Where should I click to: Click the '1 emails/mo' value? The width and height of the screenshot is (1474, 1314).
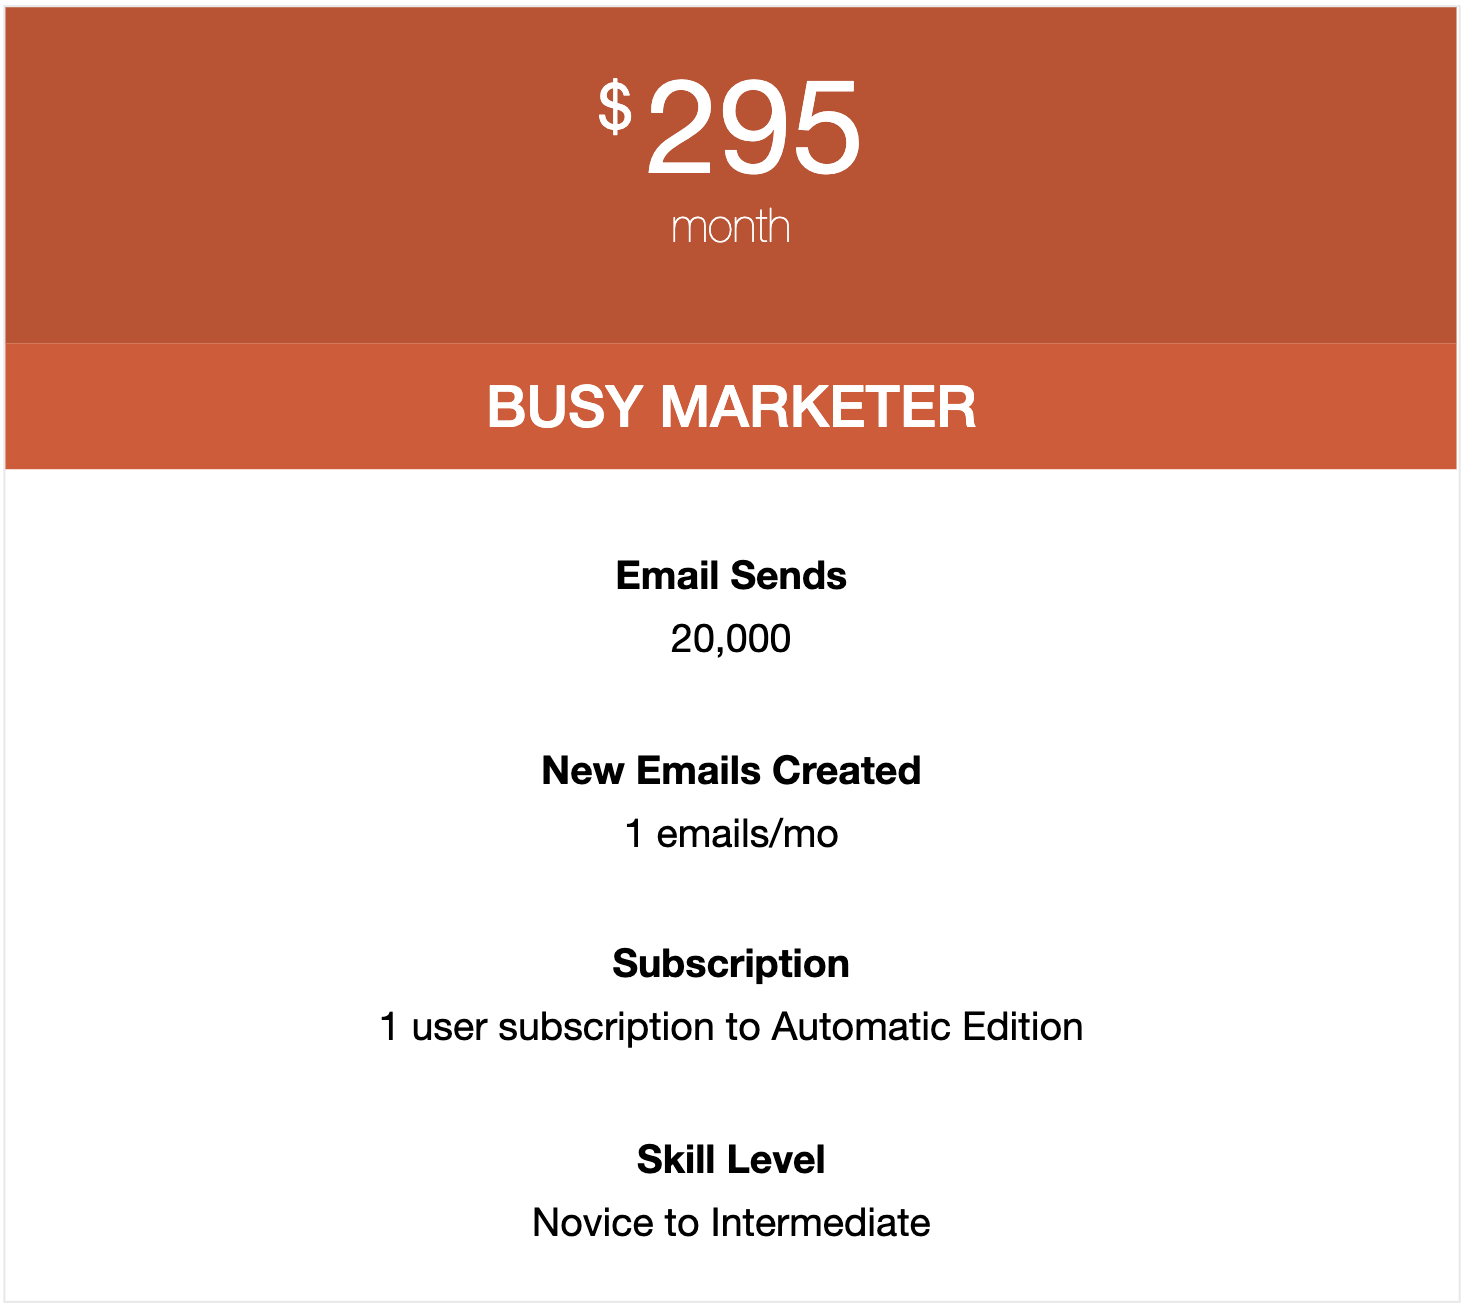tap(731, 834)
